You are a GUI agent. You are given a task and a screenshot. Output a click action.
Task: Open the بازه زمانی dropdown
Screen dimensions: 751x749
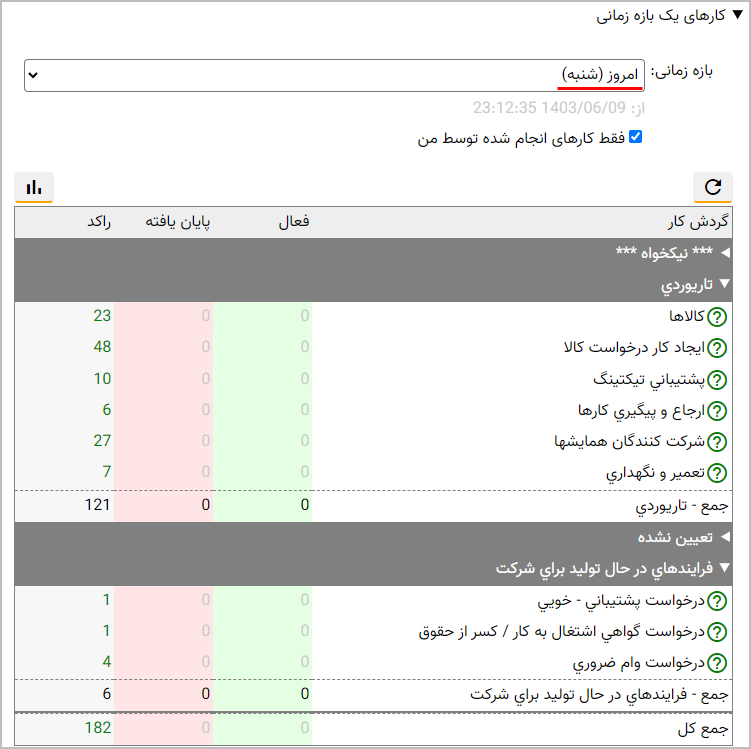[334, 75]
